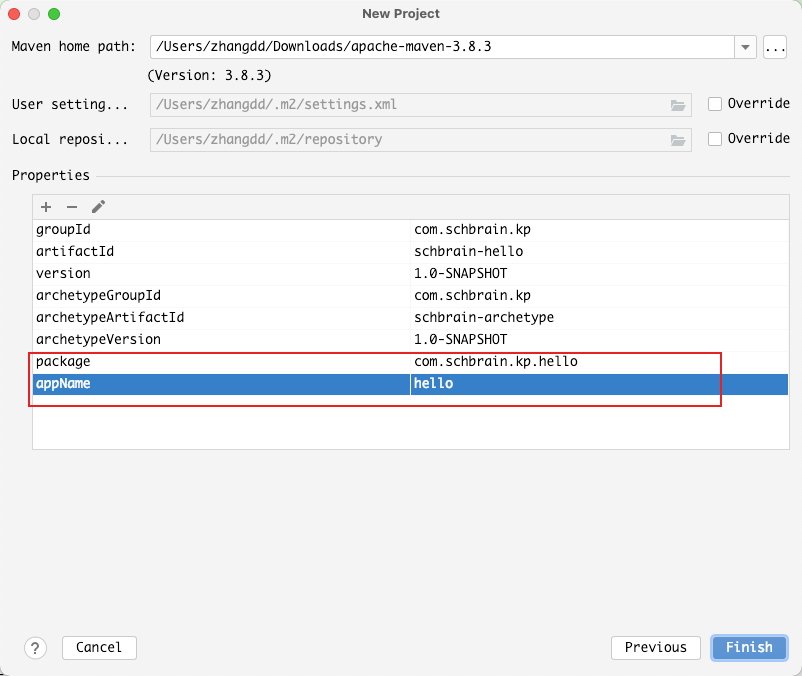Click folder icon in Local repository field

pos(678,140)
